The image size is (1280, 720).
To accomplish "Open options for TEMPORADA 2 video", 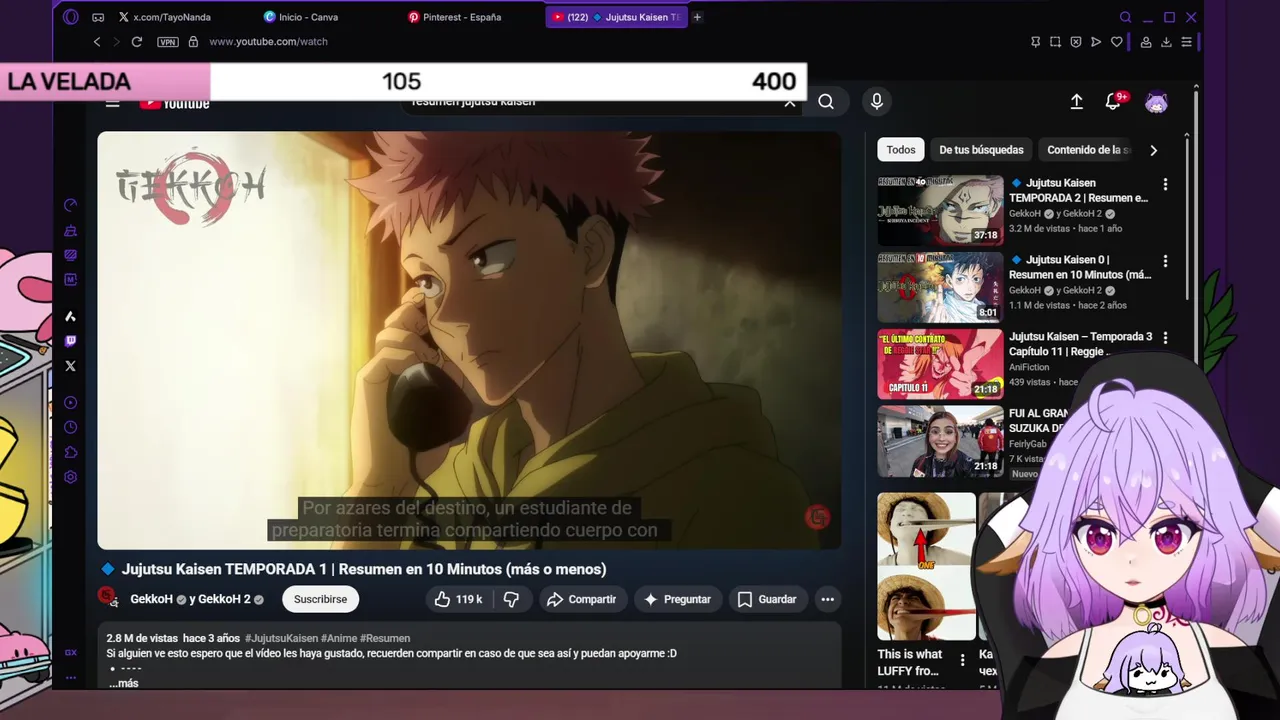I will [1165, 184].
